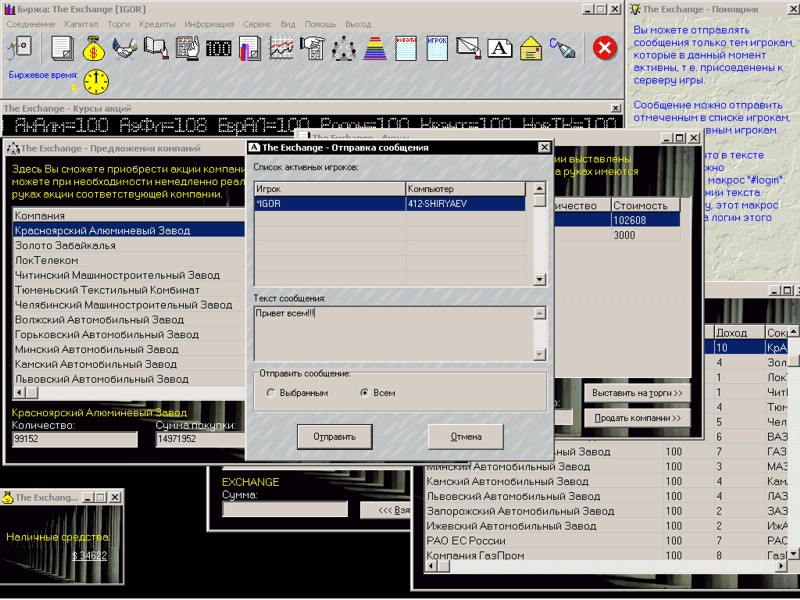Click the yellow exchange time clock
Image resolution: width=800 pixels, height=600 pixels.
(x=96, y=82)
